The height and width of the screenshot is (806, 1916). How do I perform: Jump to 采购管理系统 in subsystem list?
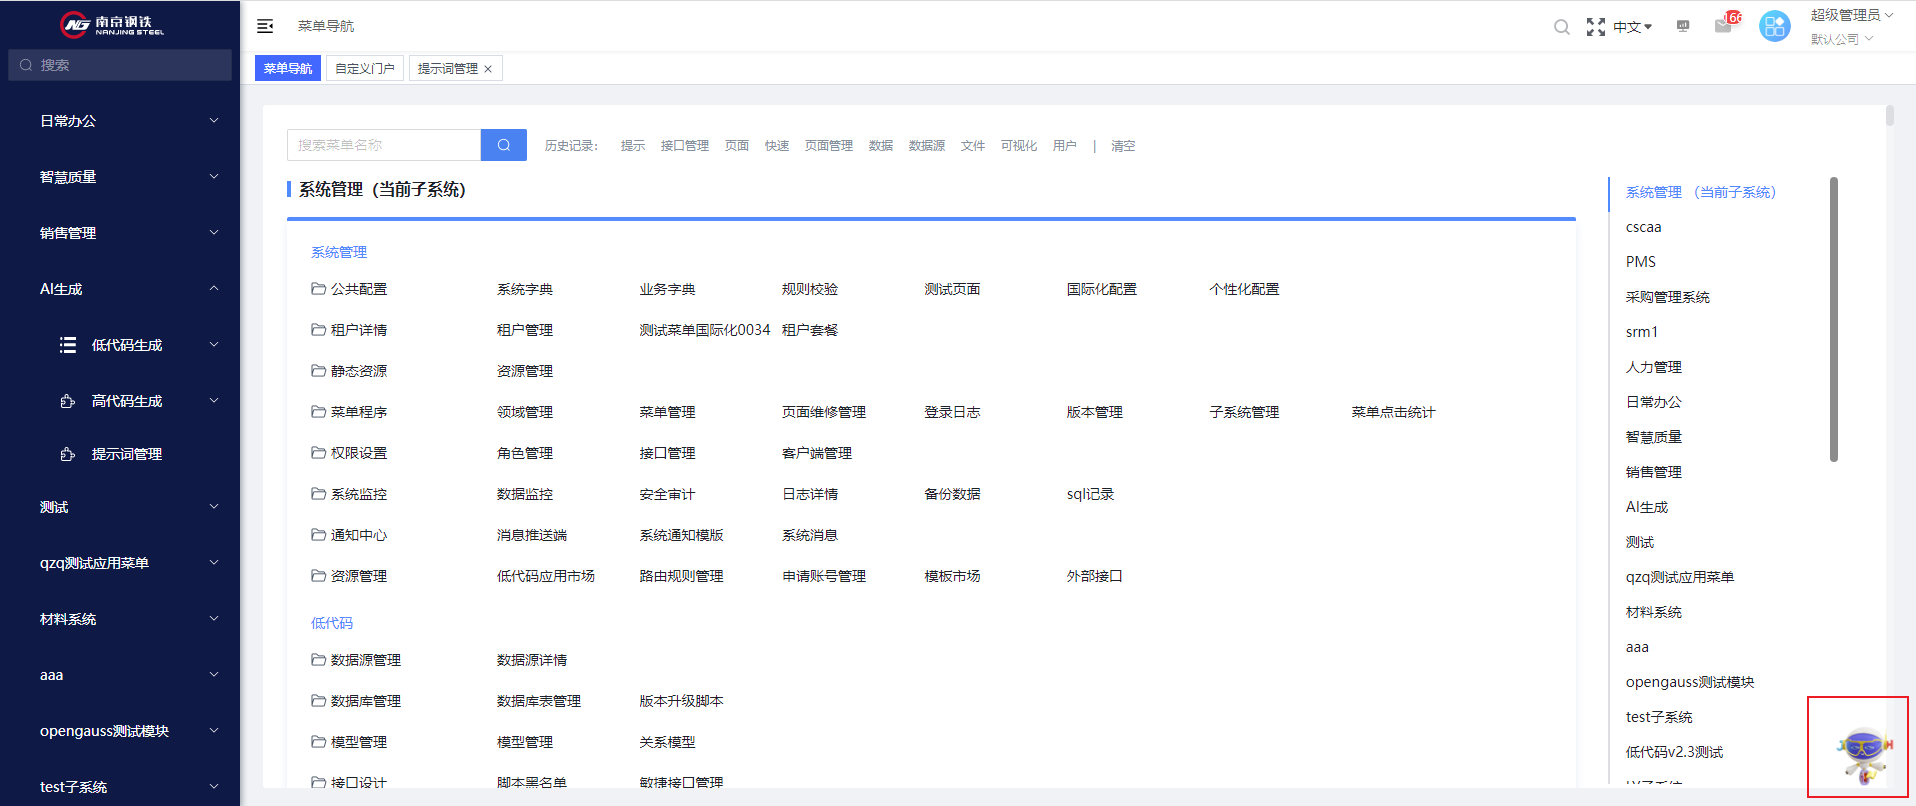tap(1668, 297)
